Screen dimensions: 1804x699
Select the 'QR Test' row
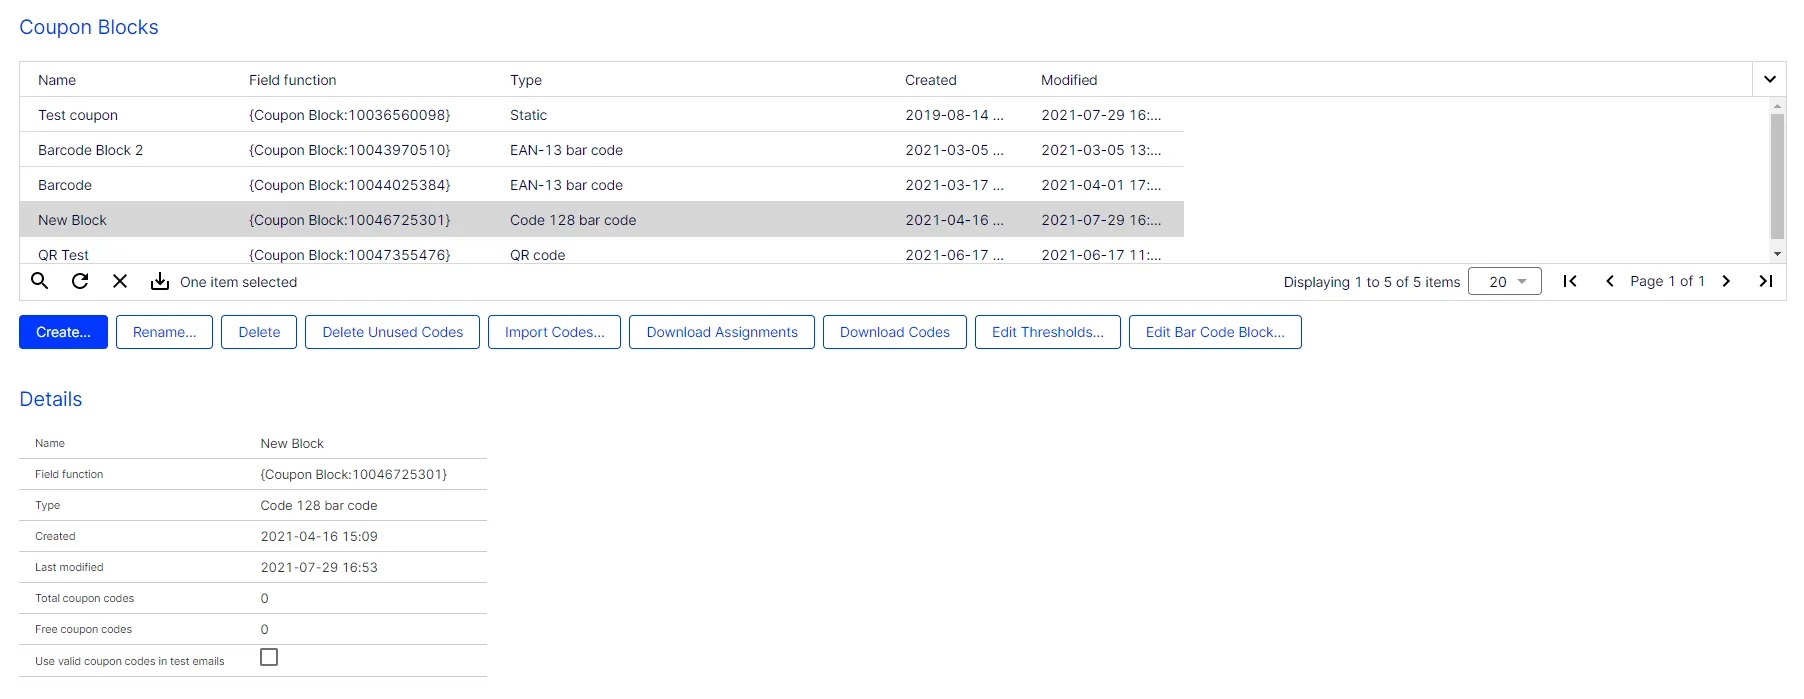601,251
